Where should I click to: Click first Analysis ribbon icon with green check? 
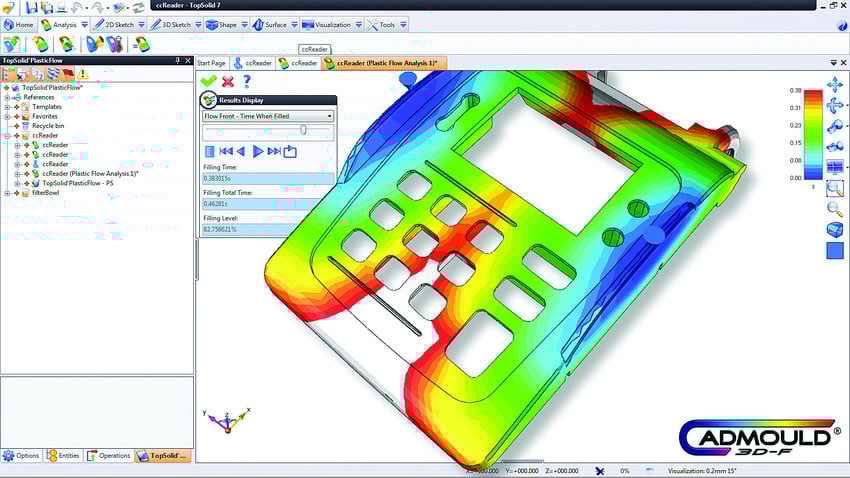(11, 44)
